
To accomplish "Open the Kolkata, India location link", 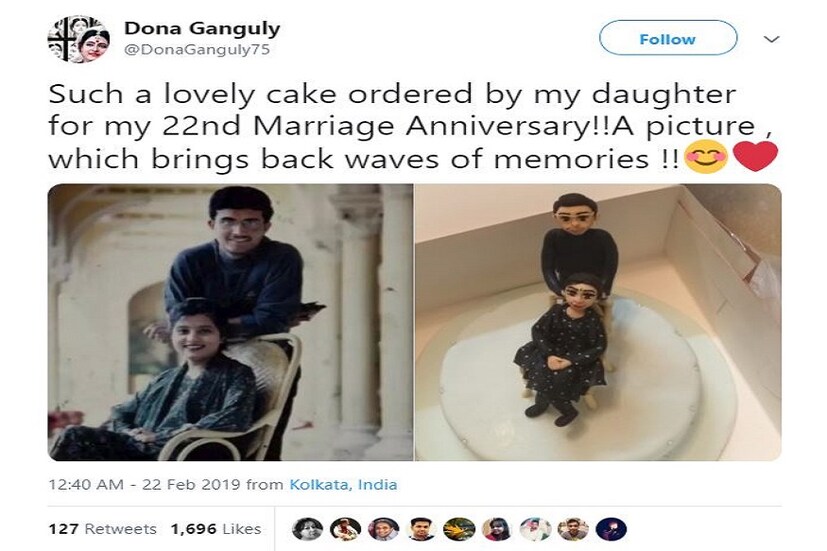I will 343,484.
